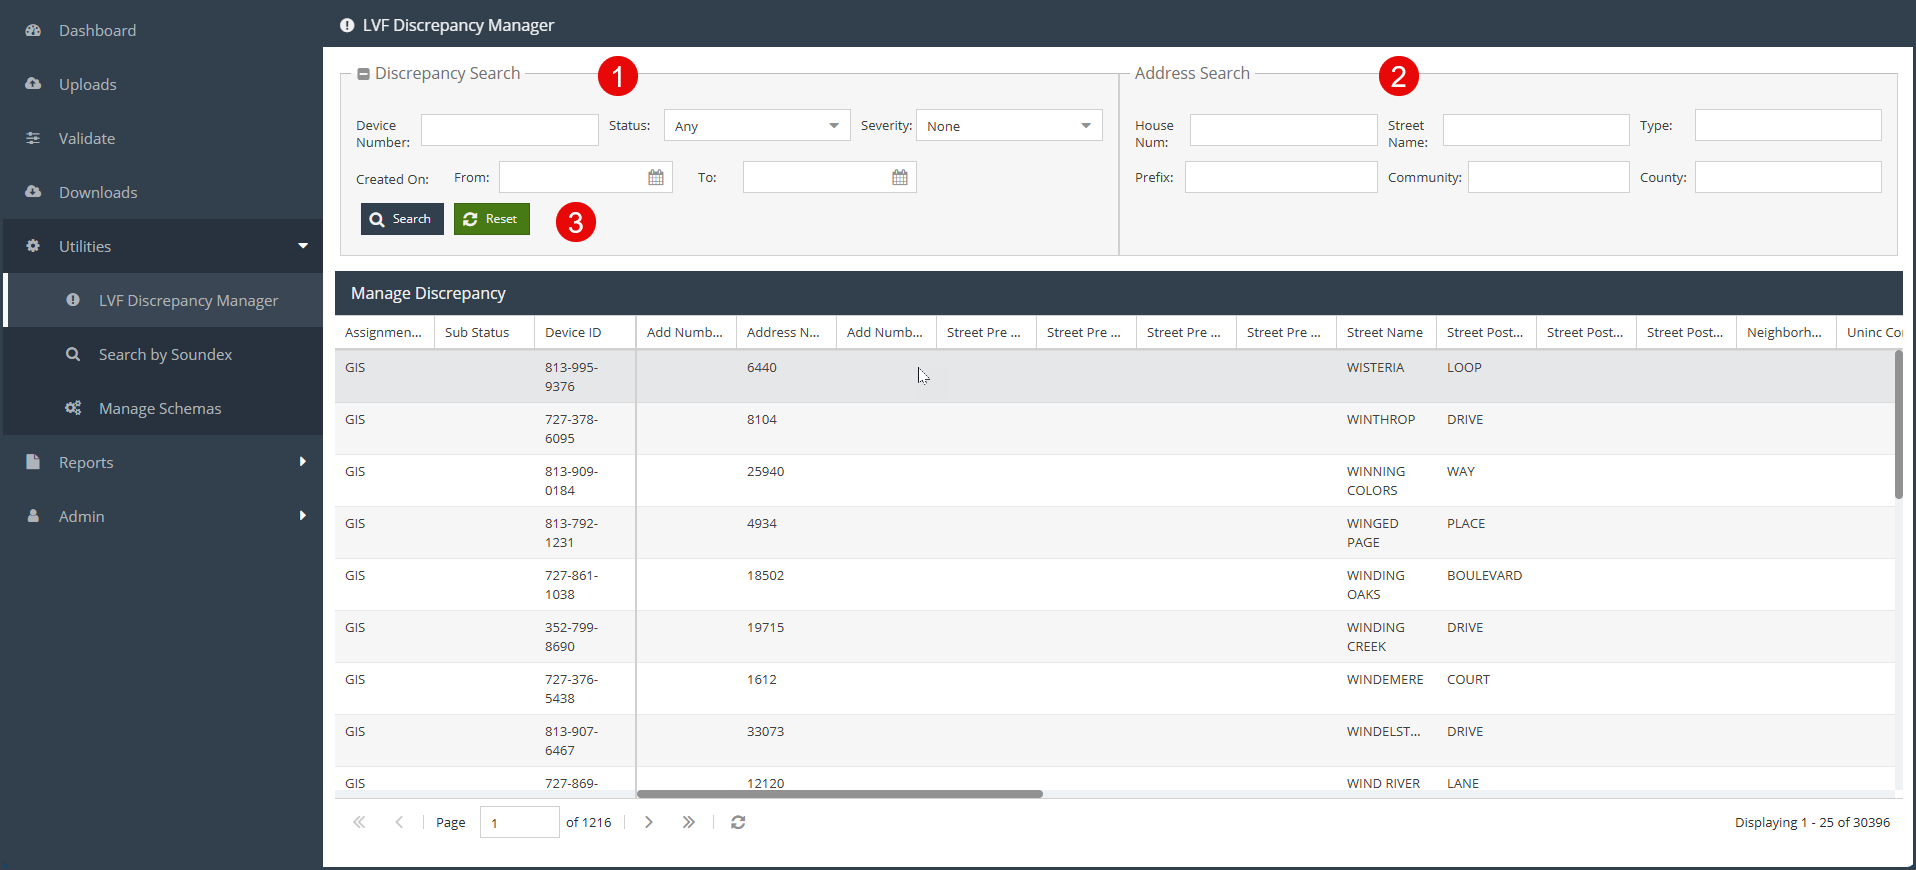The height and width of the screenshot is (870, 1916).
Task: Click the Downloads cloud icon
Action: tap(33, 192)
